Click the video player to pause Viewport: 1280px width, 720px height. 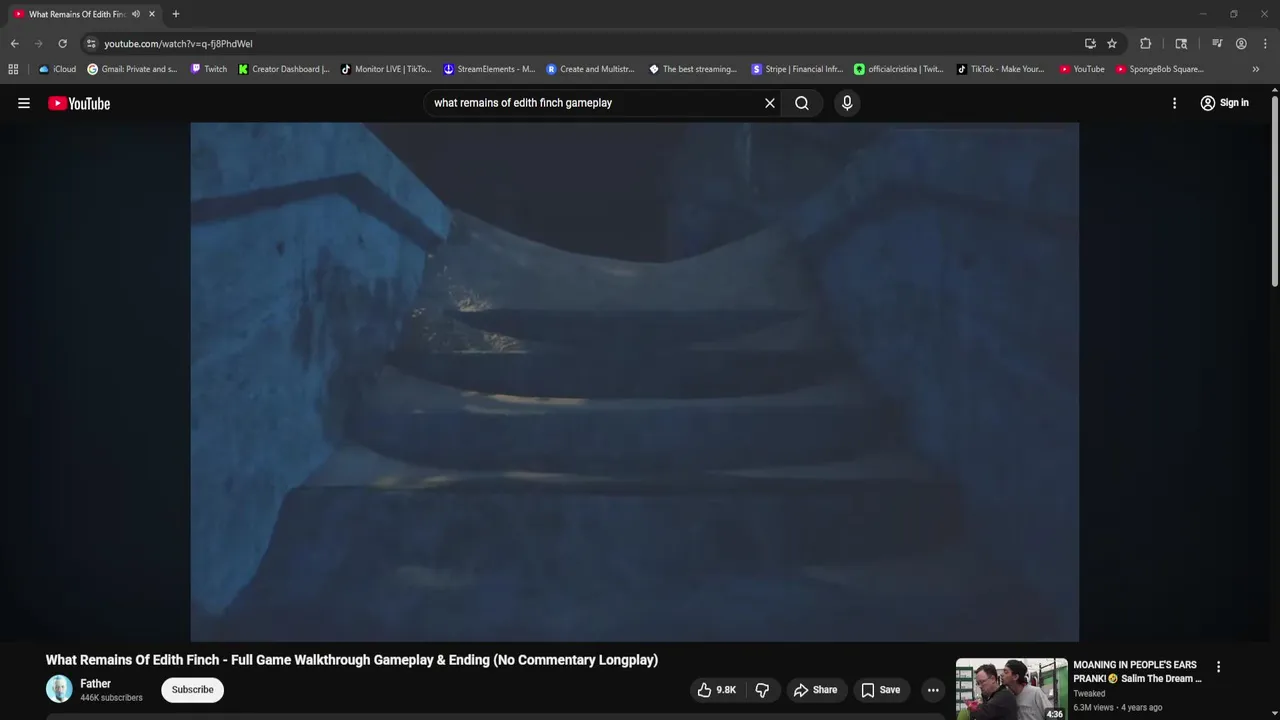click(x=634, y=382)
